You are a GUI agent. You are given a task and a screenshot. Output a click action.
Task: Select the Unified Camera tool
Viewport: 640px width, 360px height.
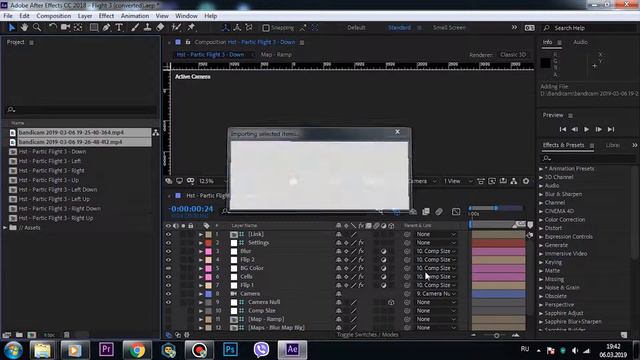pyautogui.click(x=65, y=27)
